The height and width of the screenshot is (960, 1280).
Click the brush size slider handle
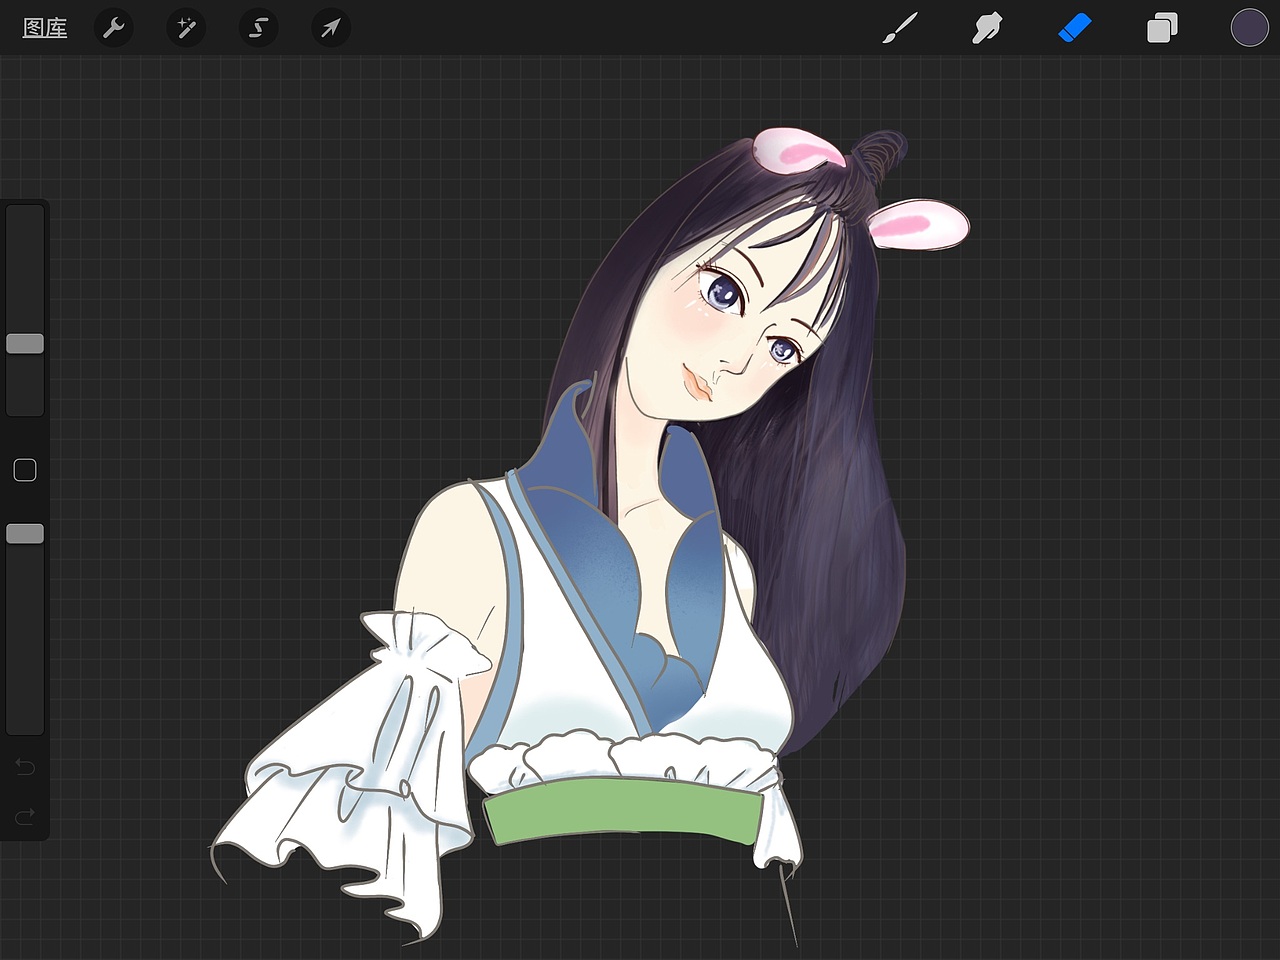tap(25, 344)
